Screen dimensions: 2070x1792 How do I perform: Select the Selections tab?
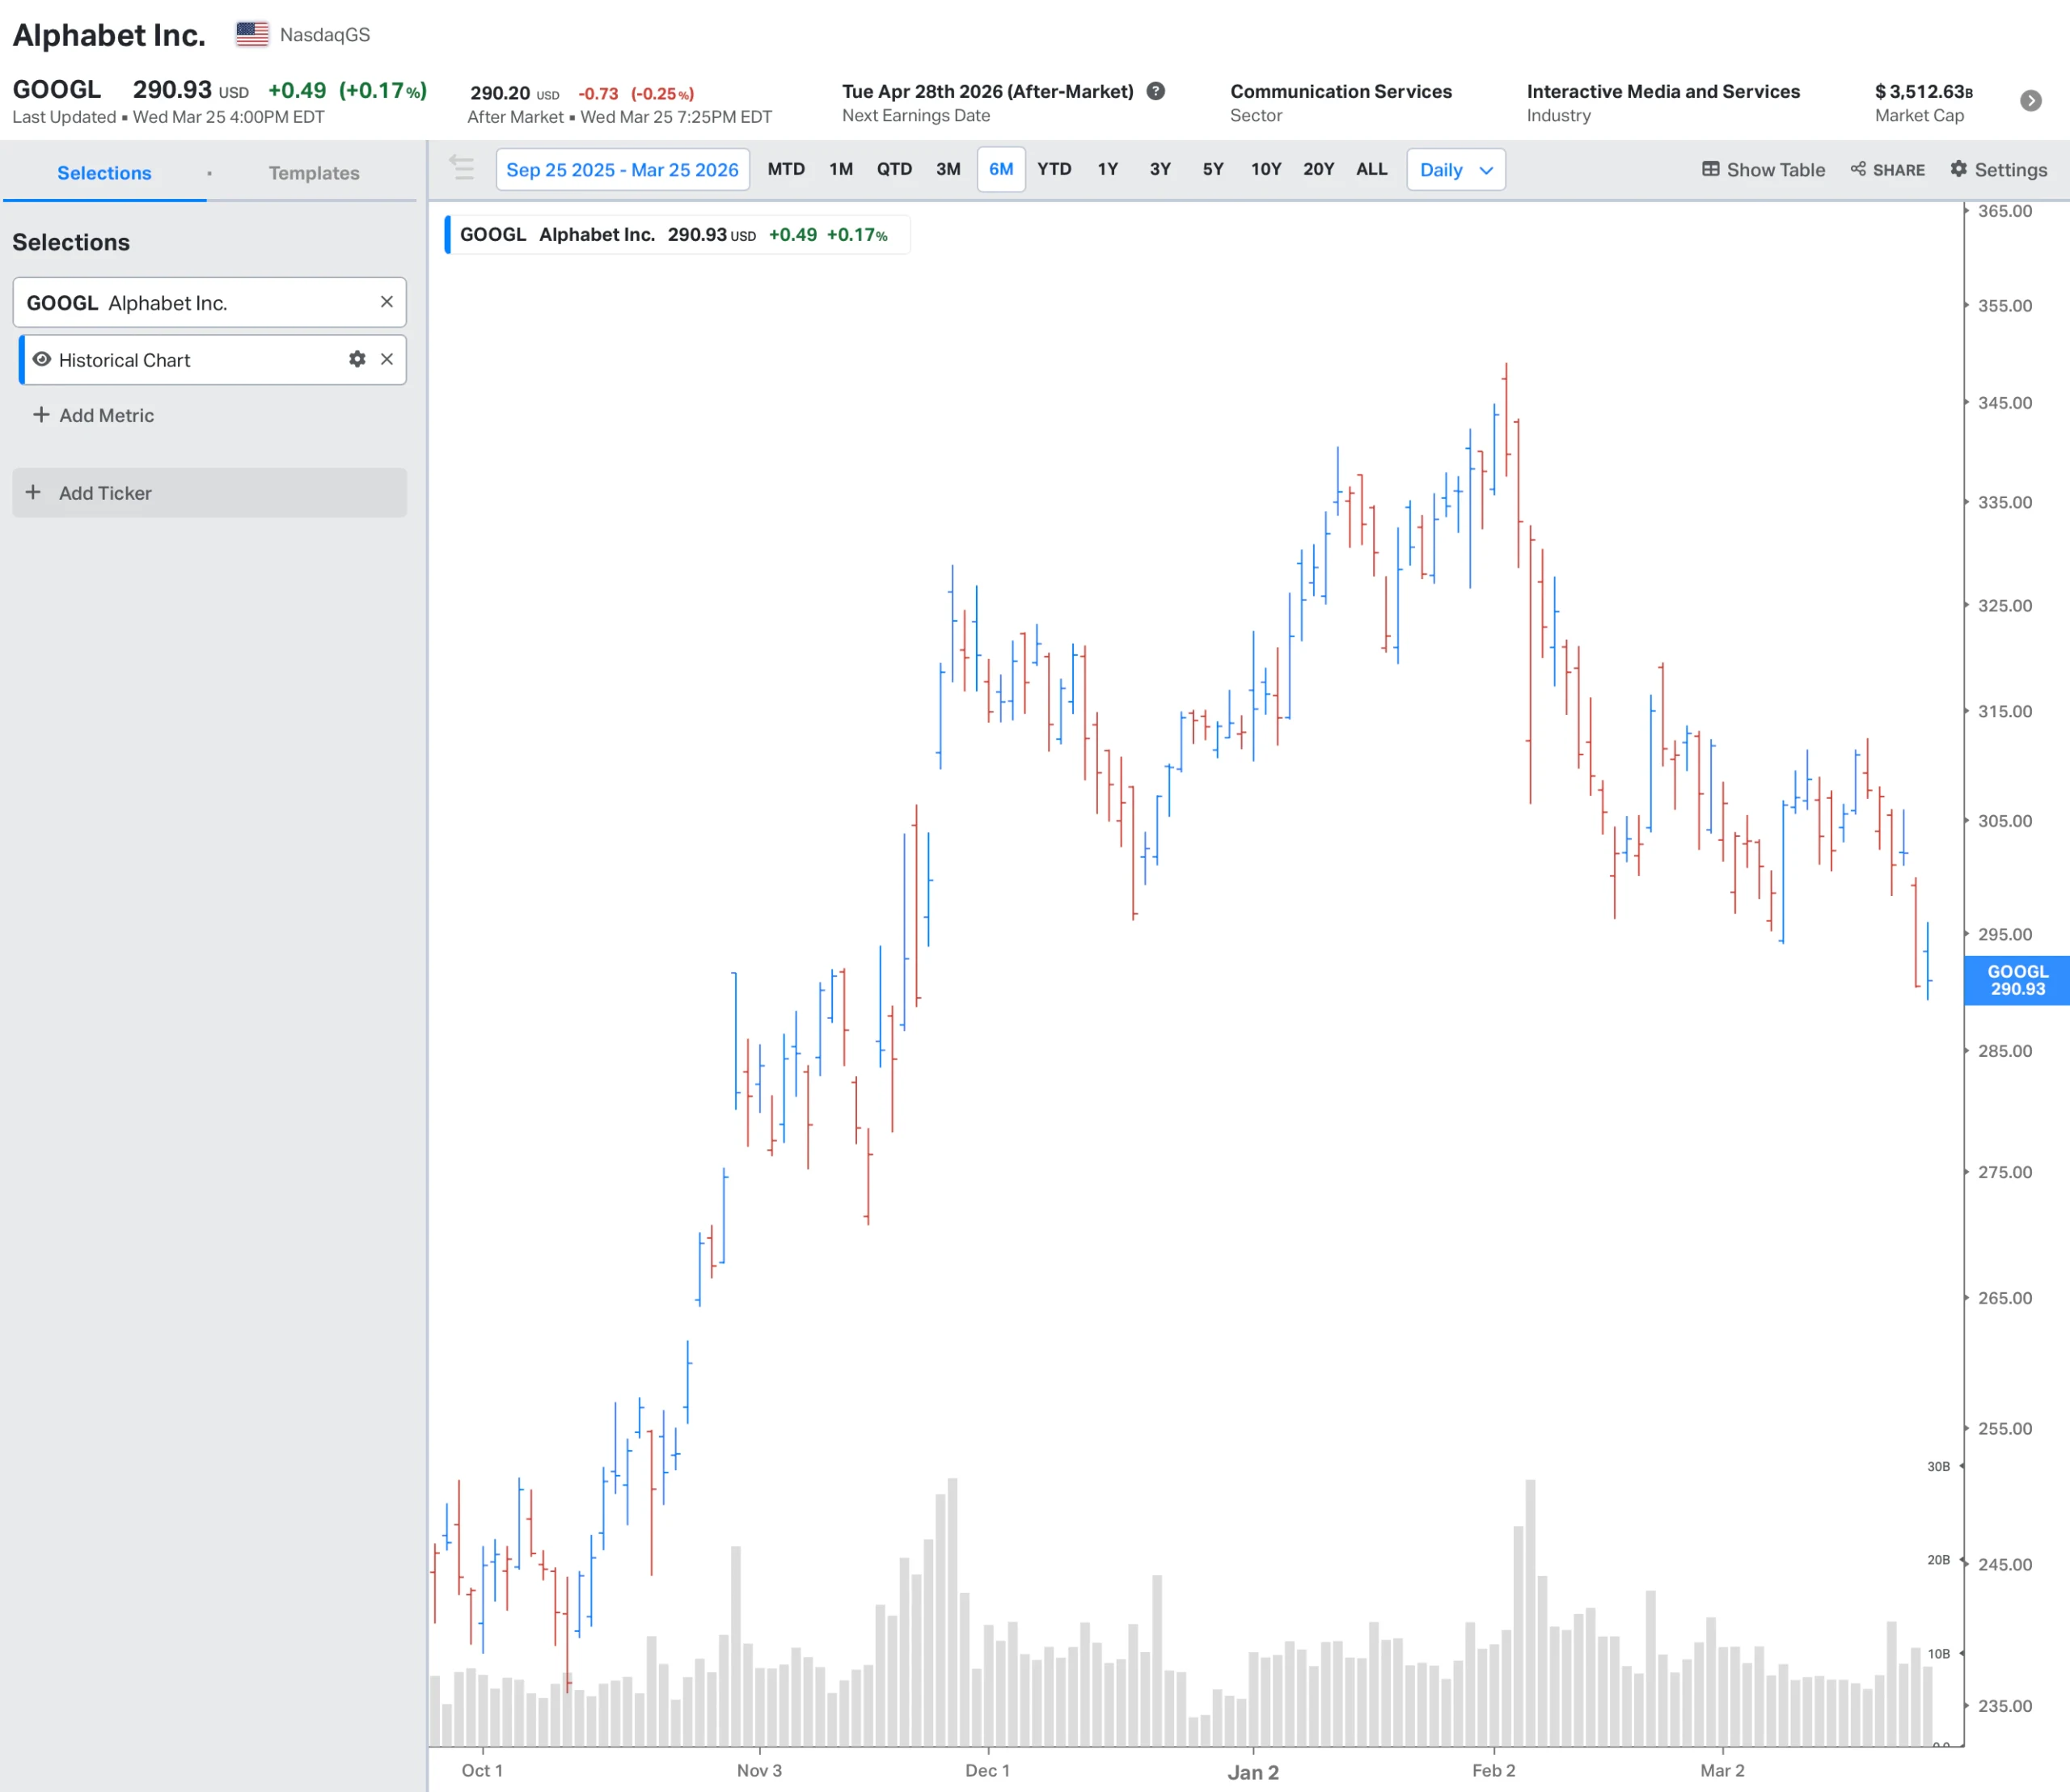[x=104, y=172]
